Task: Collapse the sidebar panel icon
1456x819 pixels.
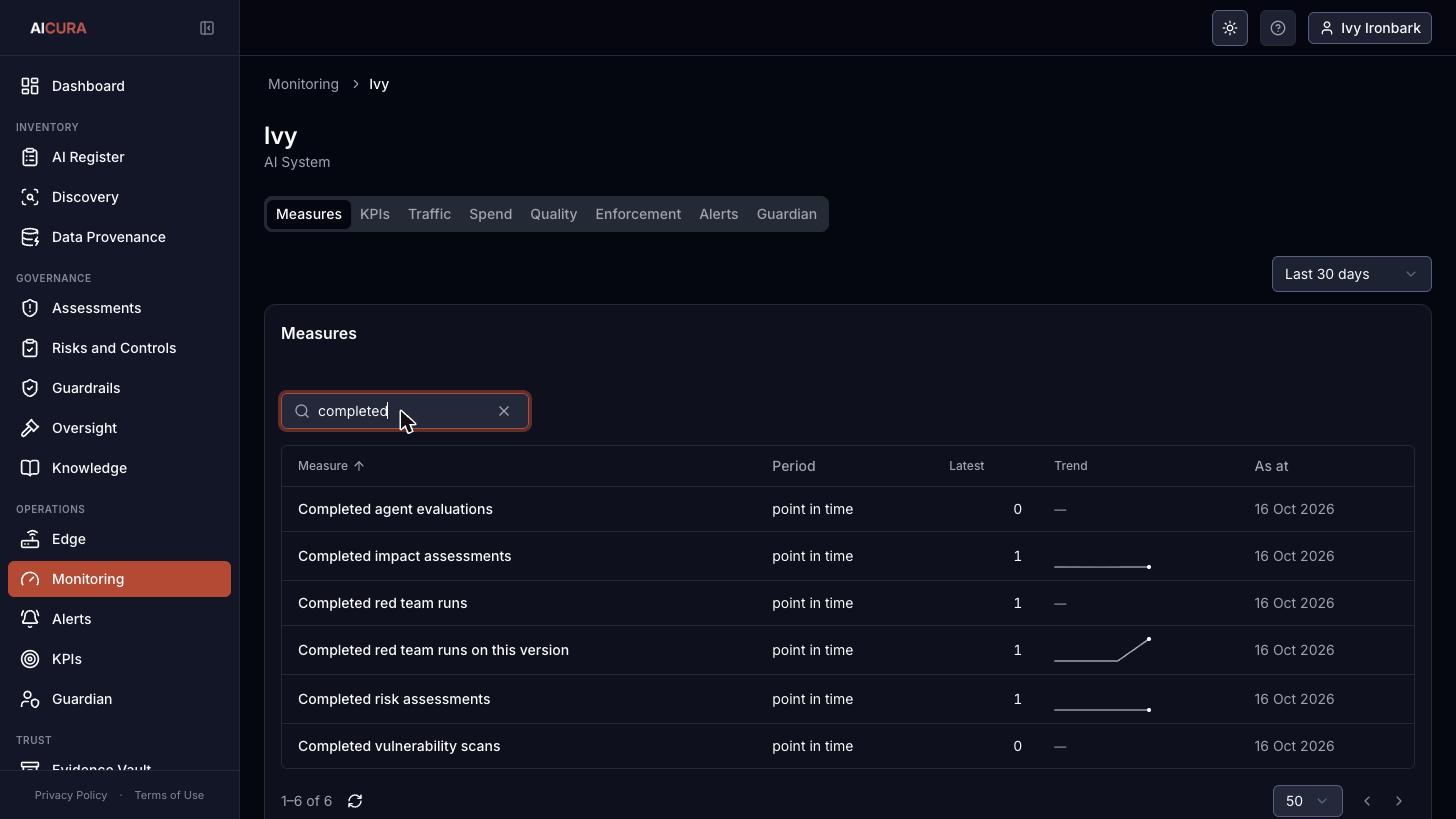Action: (x=207, y=28)
